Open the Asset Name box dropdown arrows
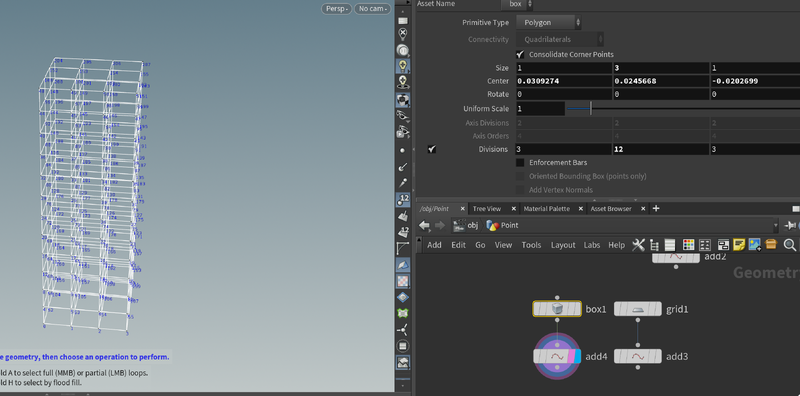 [530, 4]
